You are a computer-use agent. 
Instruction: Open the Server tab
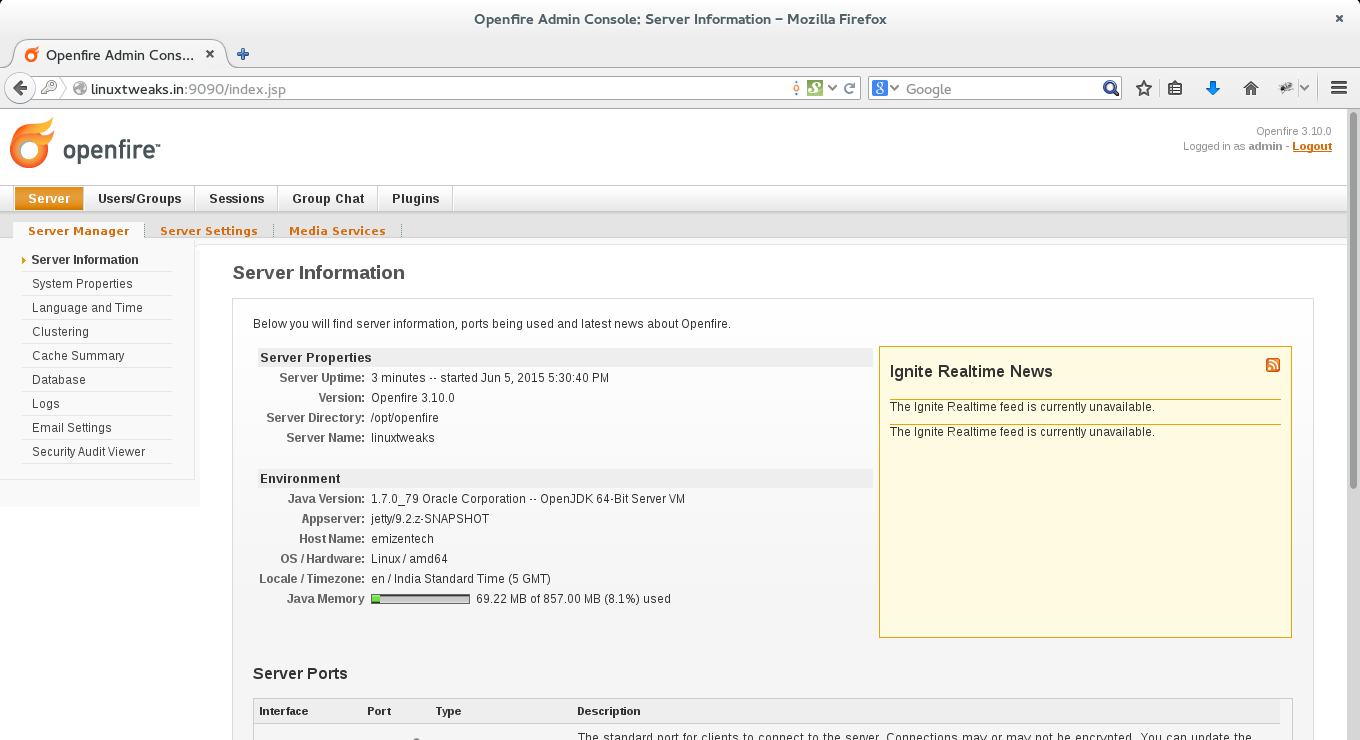[49, 198]
